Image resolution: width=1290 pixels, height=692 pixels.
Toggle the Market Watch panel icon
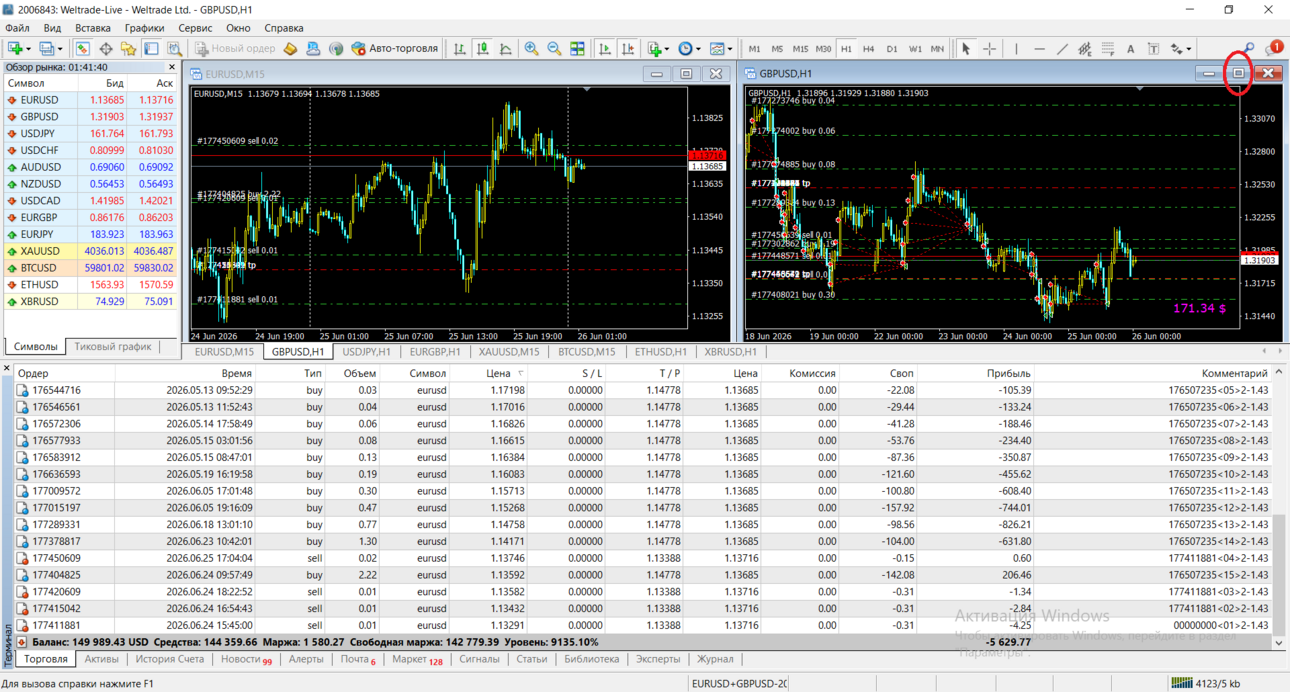coord(82,48)
